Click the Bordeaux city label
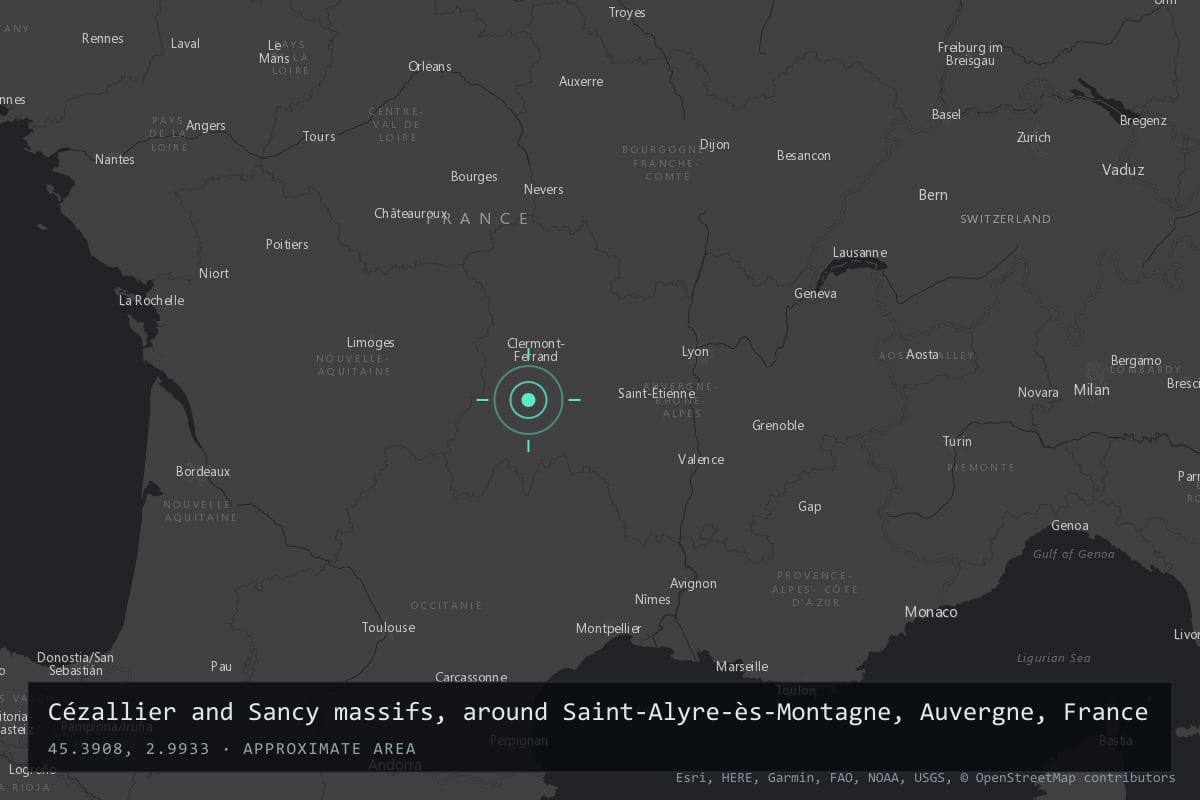 pos(203,471)
